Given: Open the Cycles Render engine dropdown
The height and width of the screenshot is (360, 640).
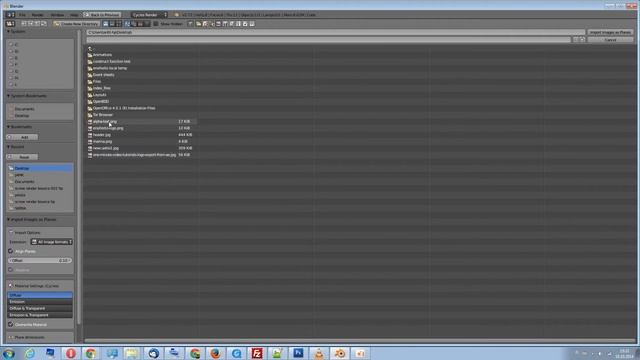Looking at the screenshot, I should pos(149,15).
